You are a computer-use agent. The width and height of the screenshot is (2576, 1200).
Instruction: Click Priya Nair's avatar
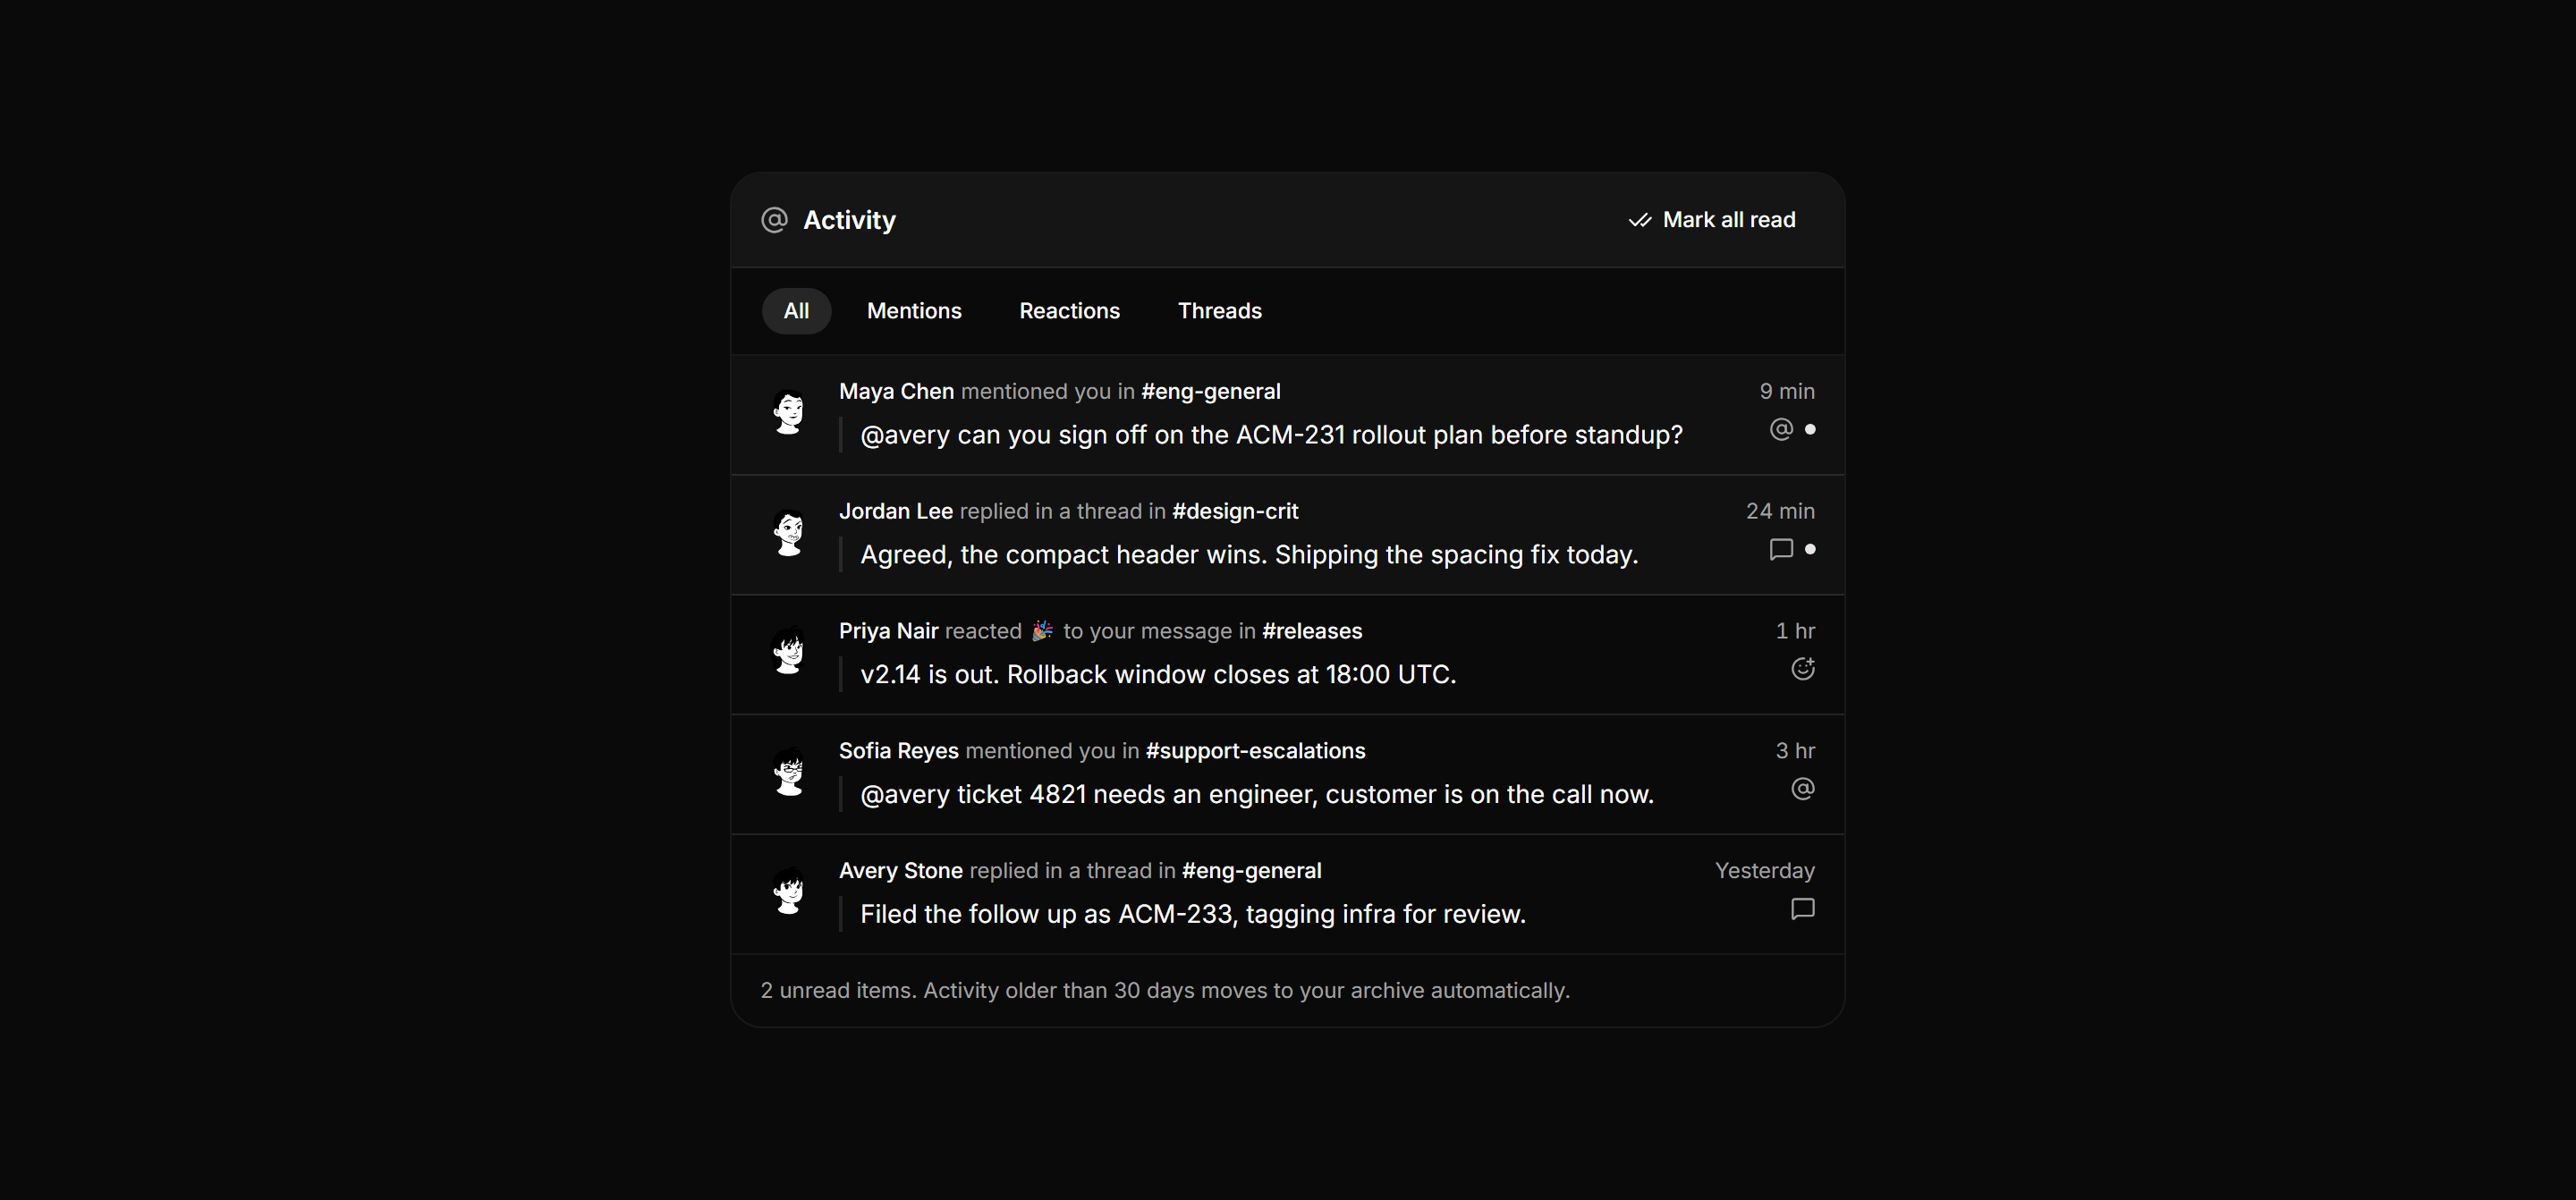point(789,652)
